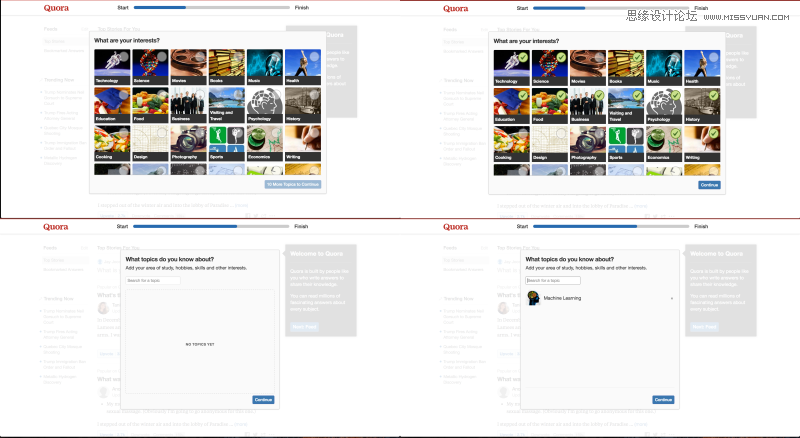
Task: Select the Health tile in the checked interests screen
Action: coord(703,67)
